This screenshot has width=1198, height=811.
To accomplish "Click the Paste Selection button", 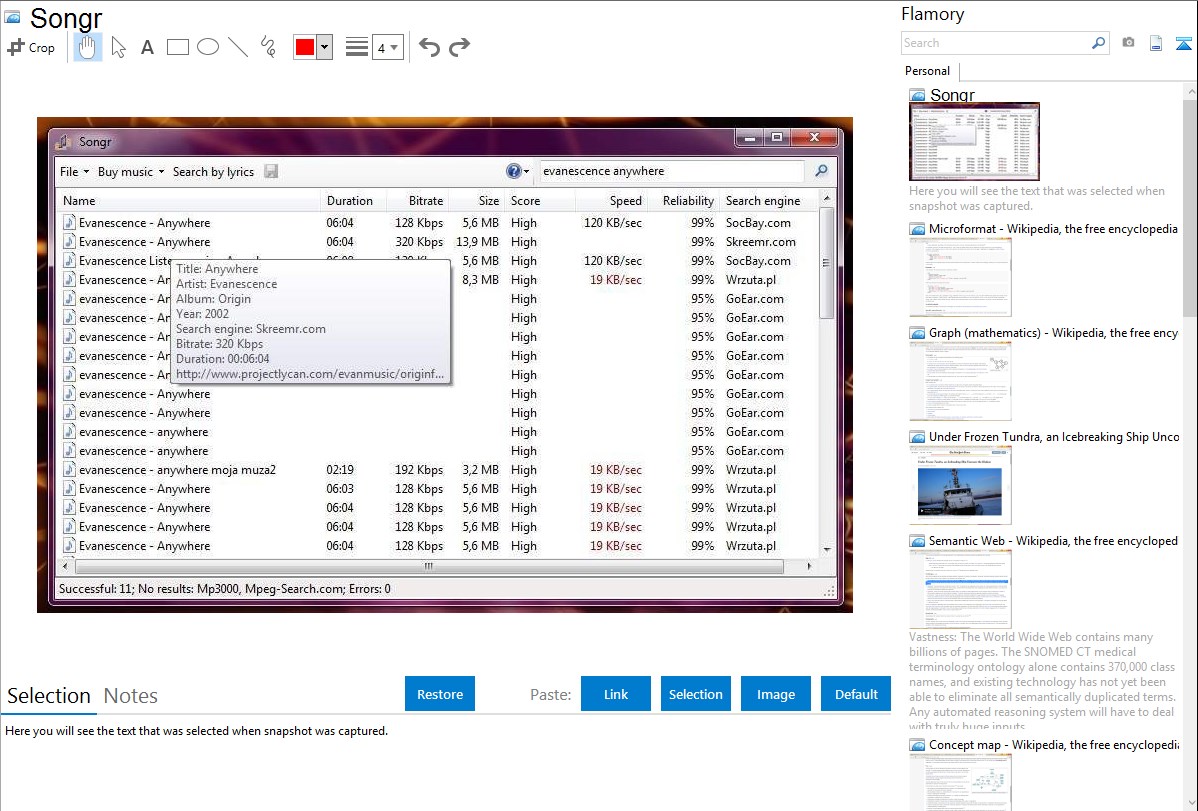I will (x=695, y=694).
